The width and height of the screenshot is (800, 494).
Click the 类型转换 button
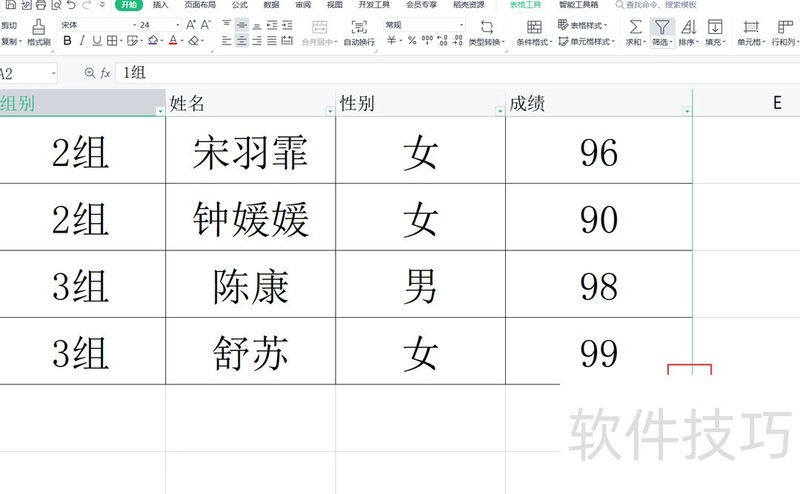point(487,33)
